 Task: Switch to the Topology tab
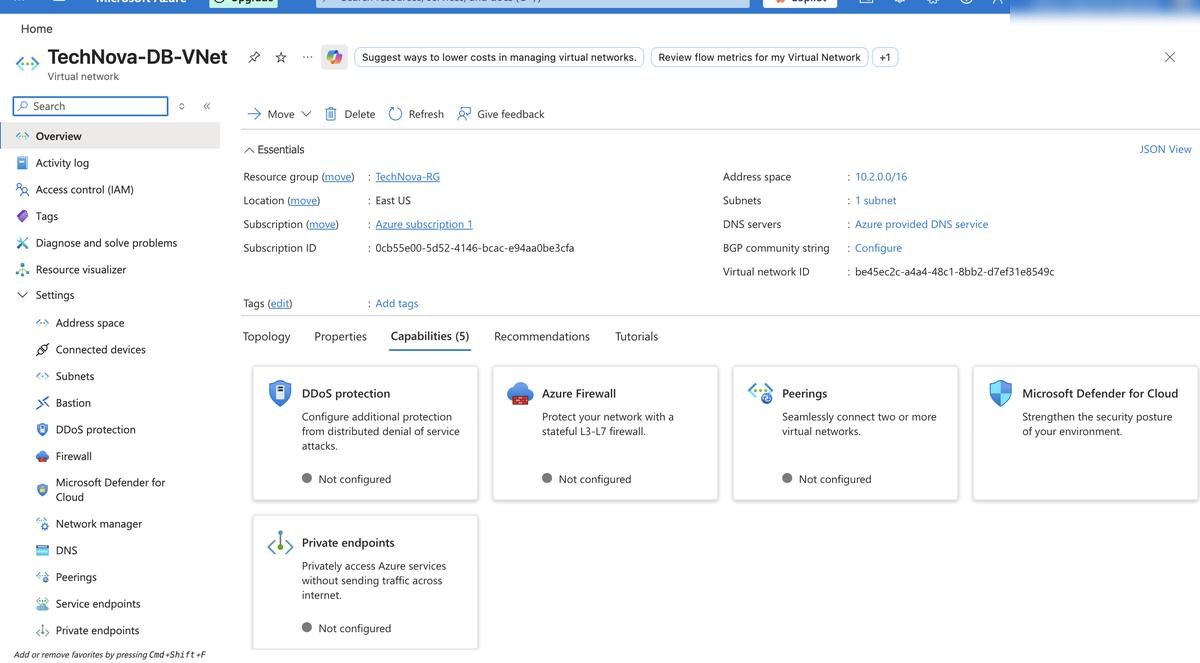pyautogui.click(x=266, y=336)
